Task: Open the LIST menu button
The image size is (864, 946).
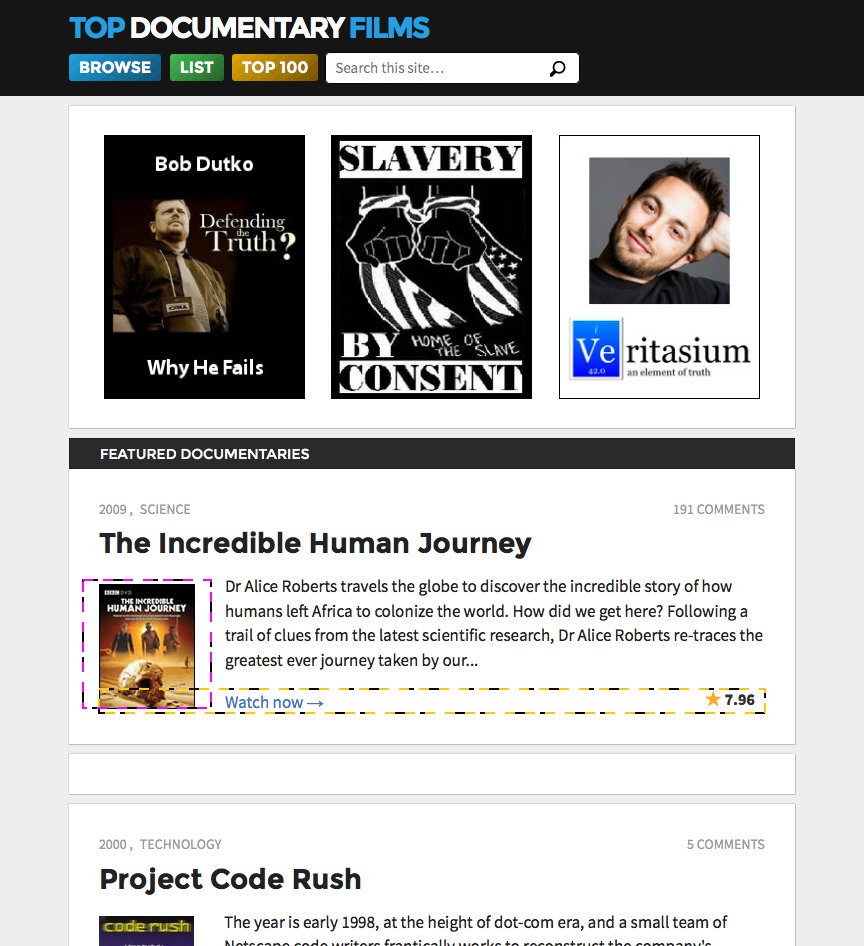Action: point(197,68)
